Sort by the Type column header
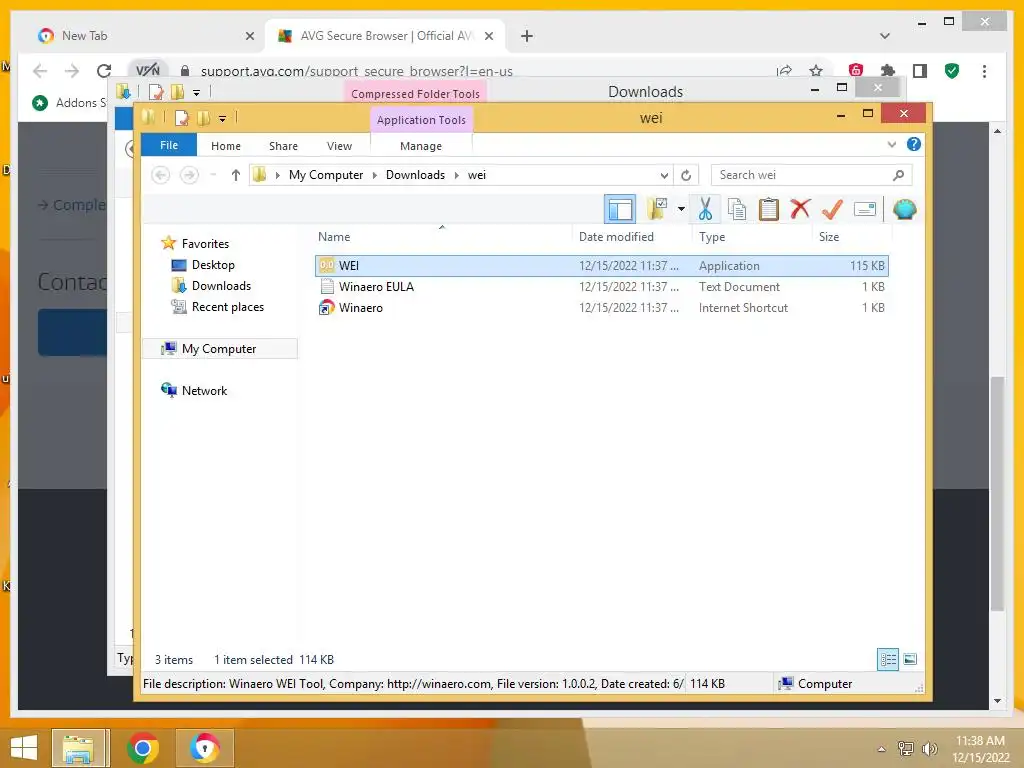Image resolution: width=1024 pixels, height=768 pixels. pos(752,237)
